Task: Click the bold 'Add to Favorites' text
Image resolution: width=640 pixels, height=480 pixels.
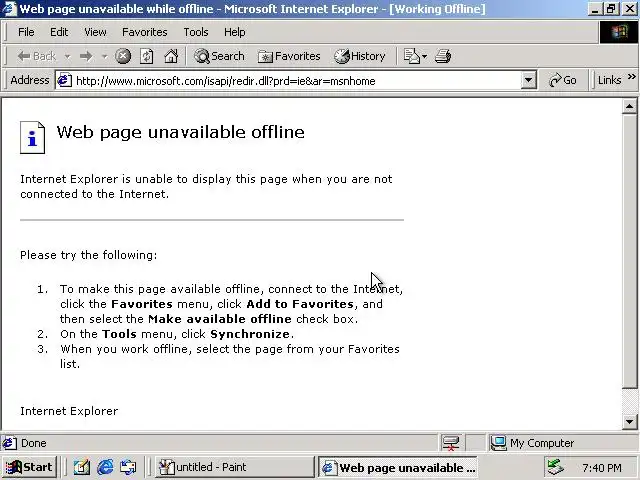Action: (x=300, y=304)
